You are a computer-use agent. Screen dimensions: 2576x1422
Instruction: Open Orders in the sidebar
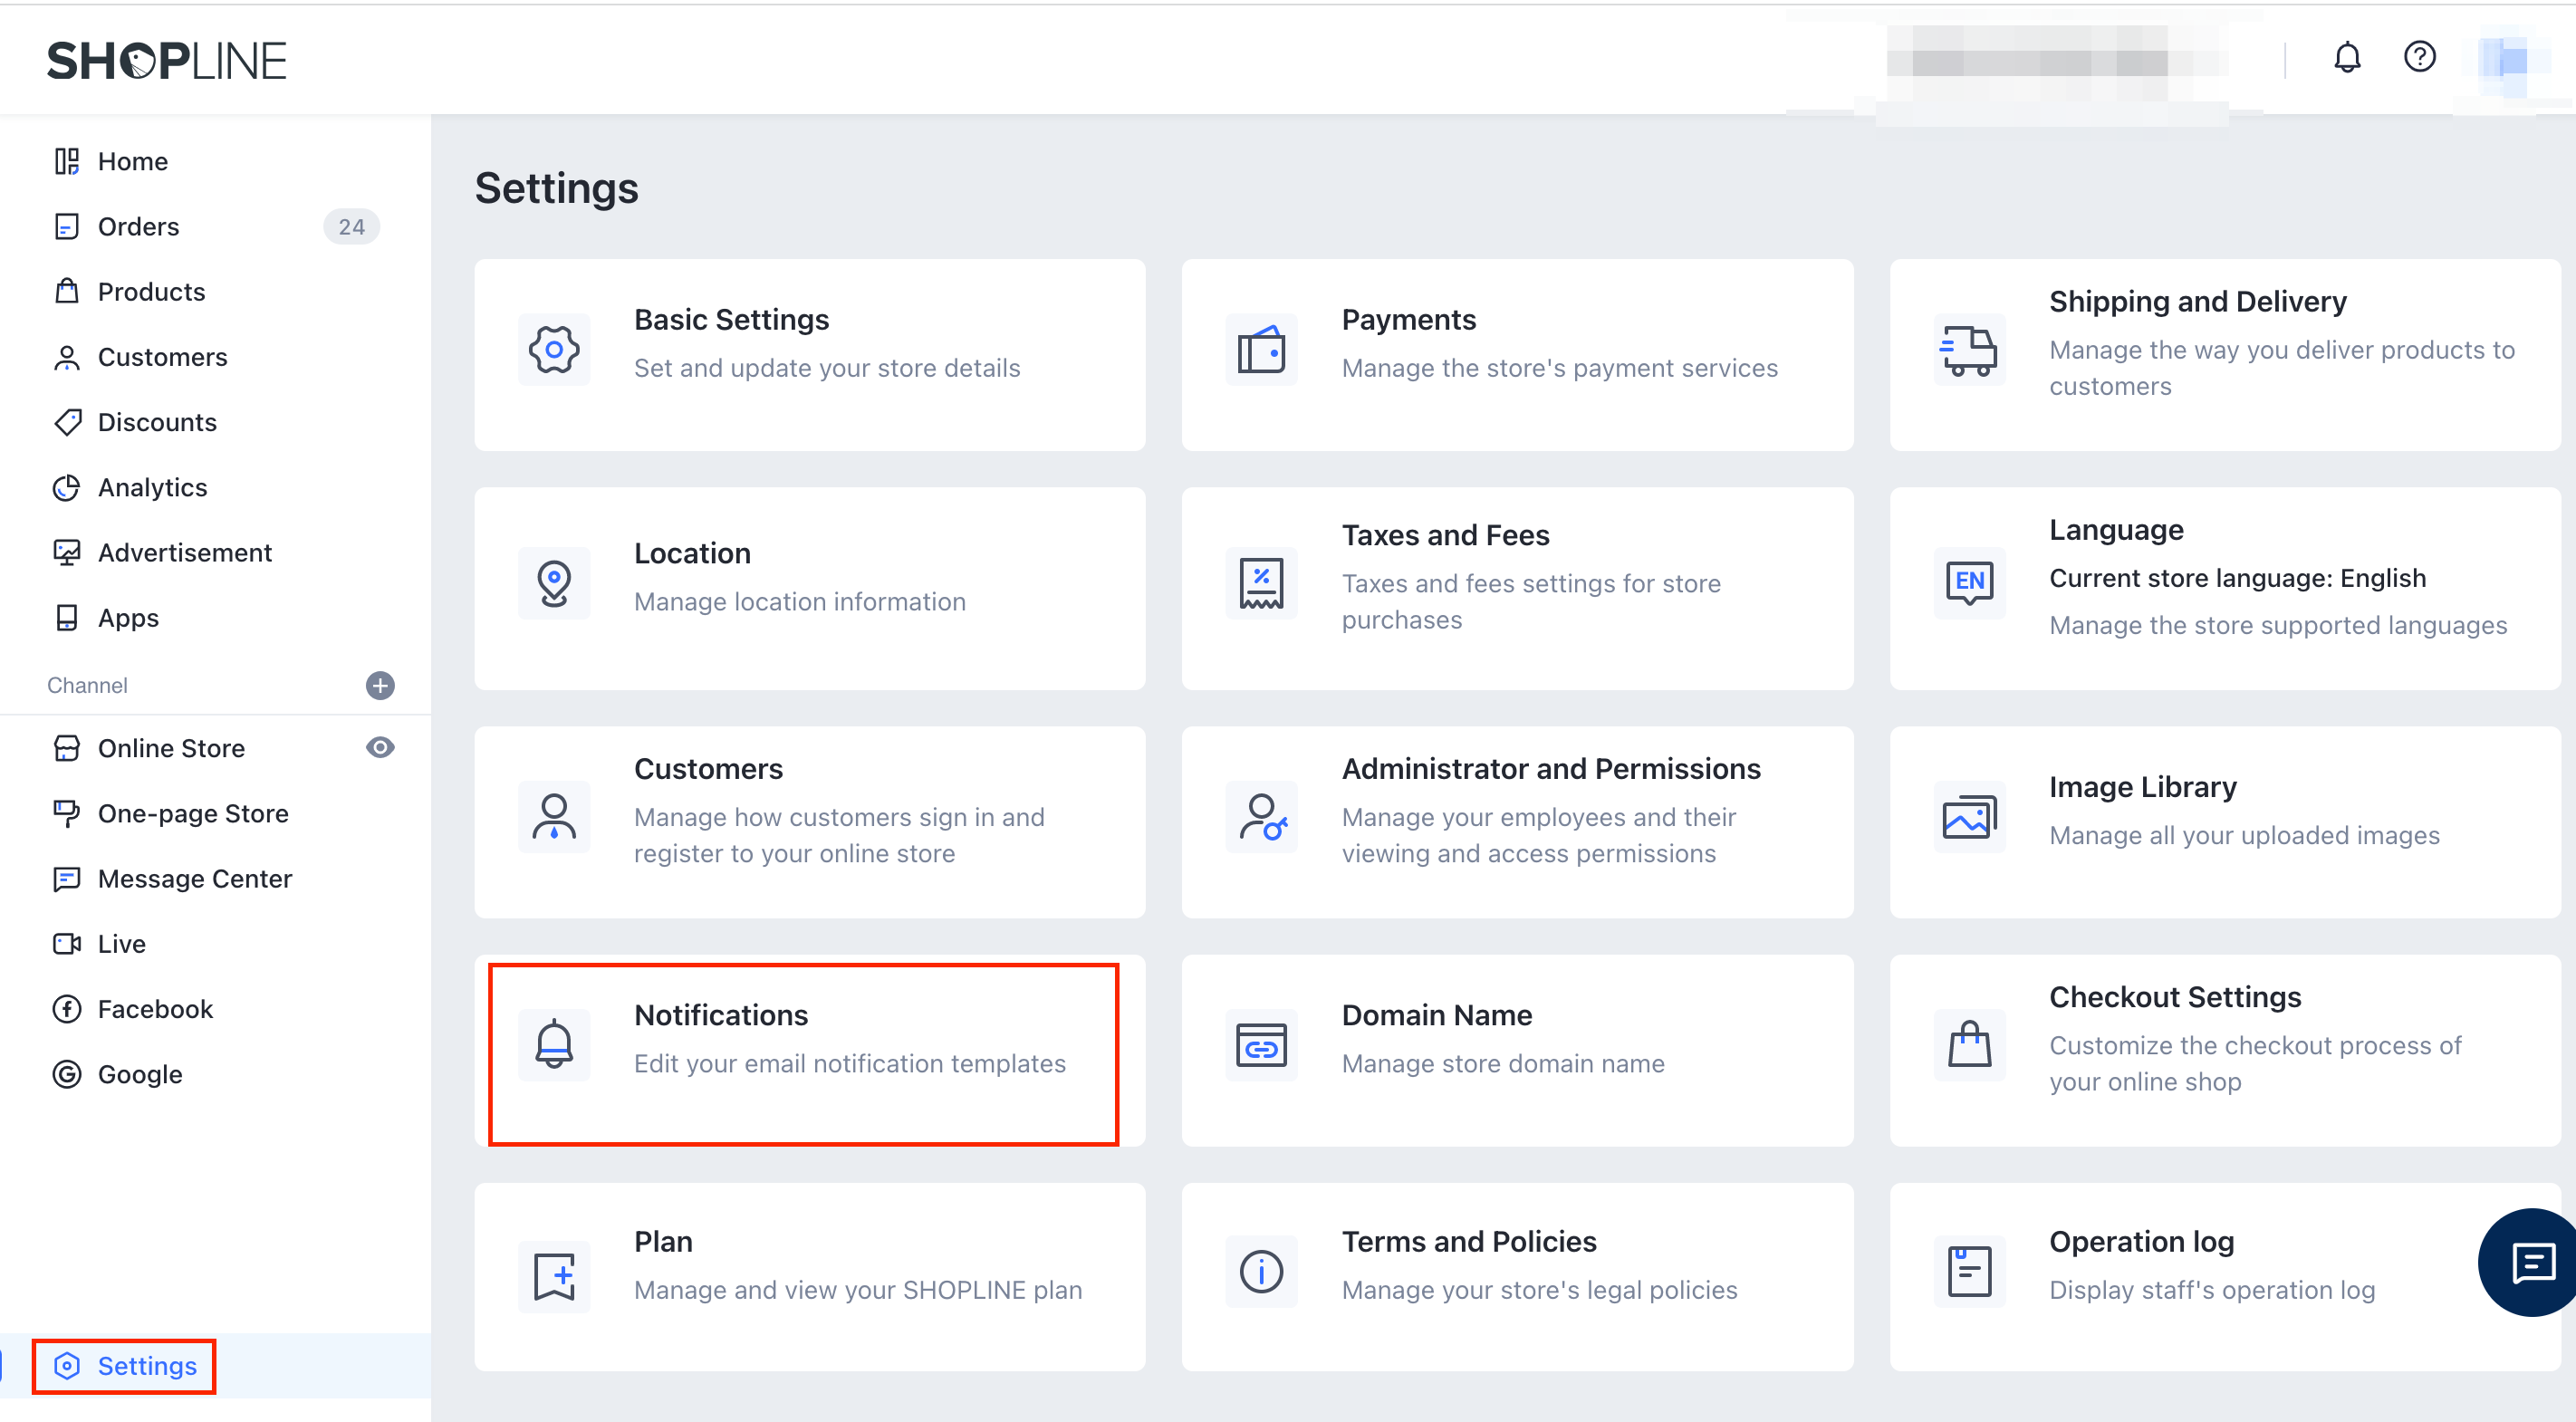tap(139, 227)
